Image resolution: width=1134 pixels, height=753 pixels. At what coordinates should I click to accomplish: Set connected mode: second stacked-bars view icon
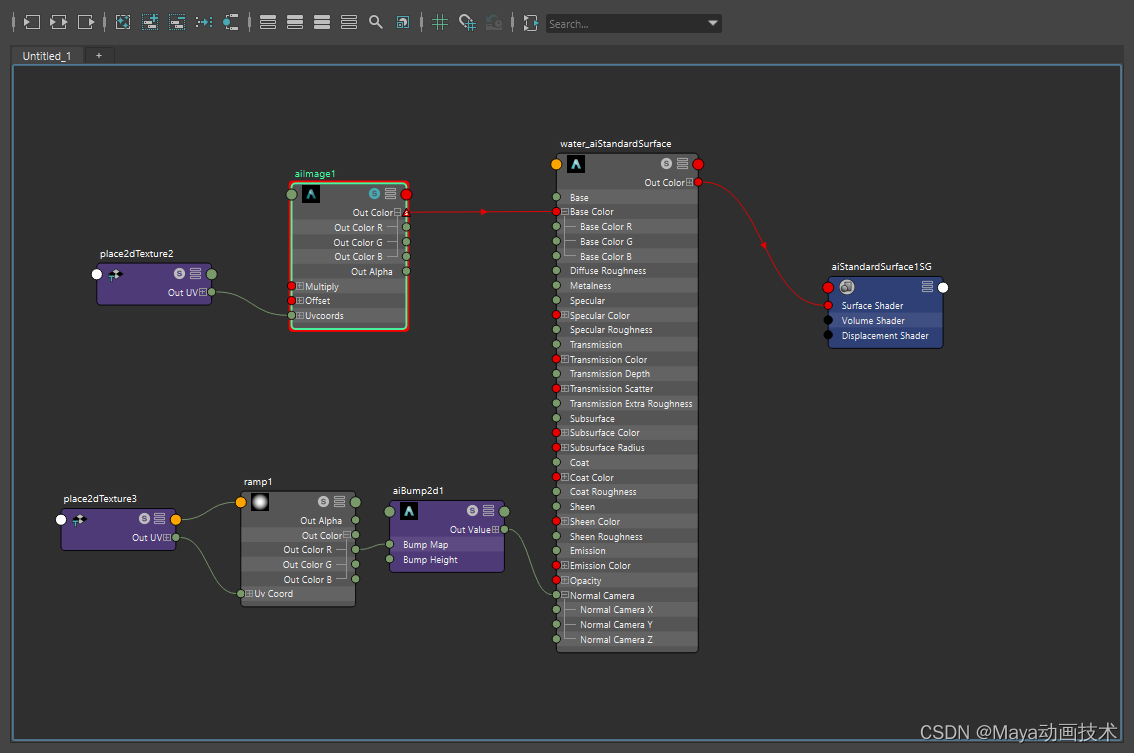(x=295, y=22)
